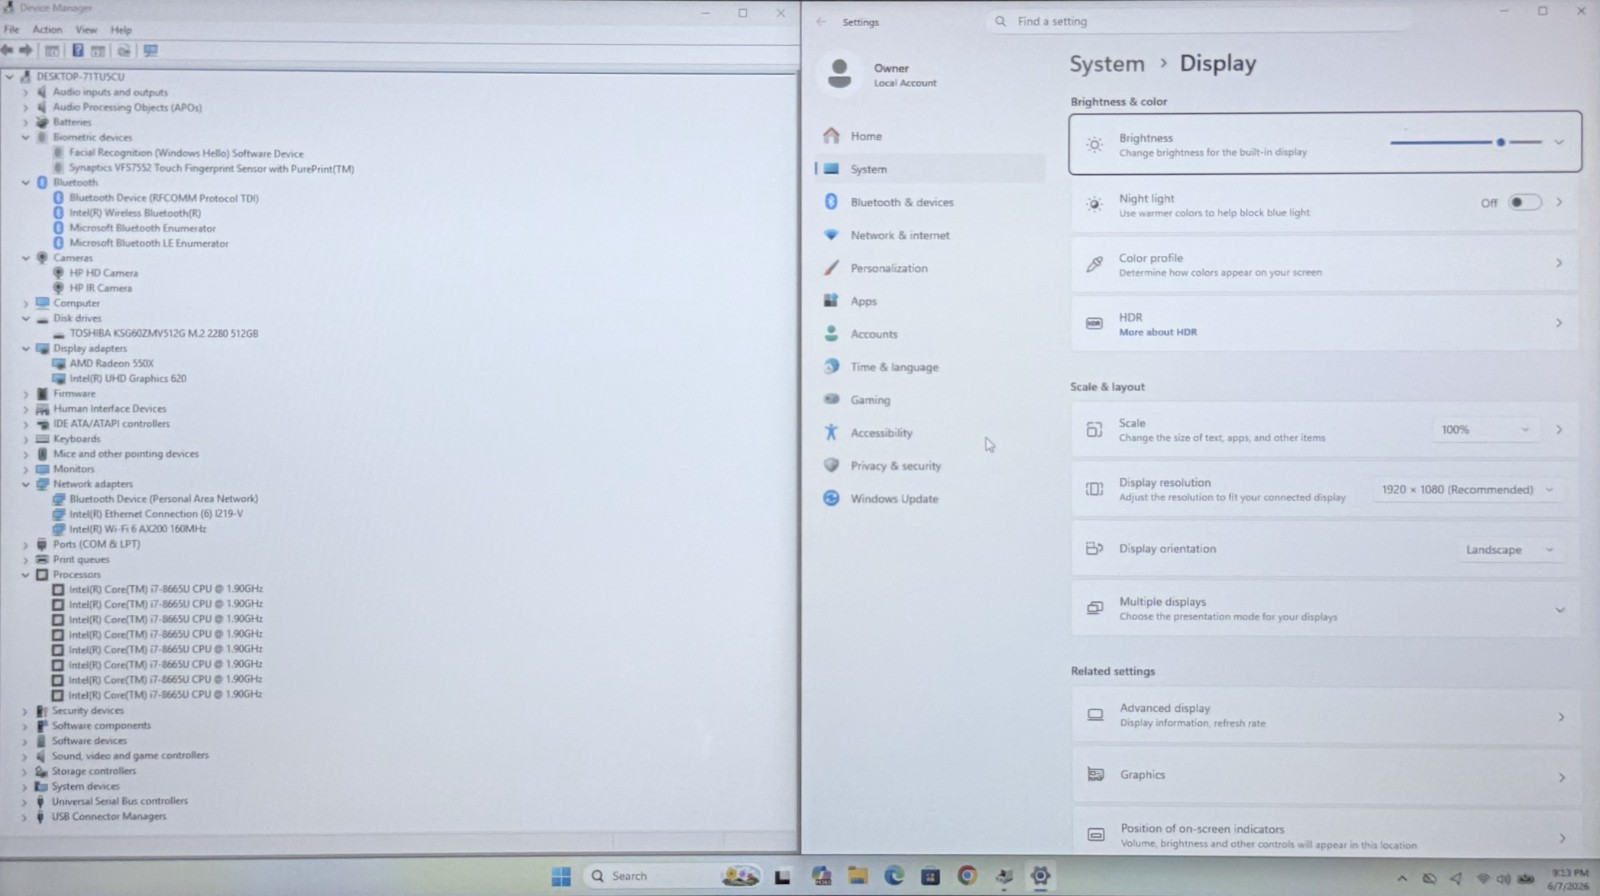Screen dimensions: 1600x896
Task: Expand the Multiple displays section
Action: [1560, 610]
